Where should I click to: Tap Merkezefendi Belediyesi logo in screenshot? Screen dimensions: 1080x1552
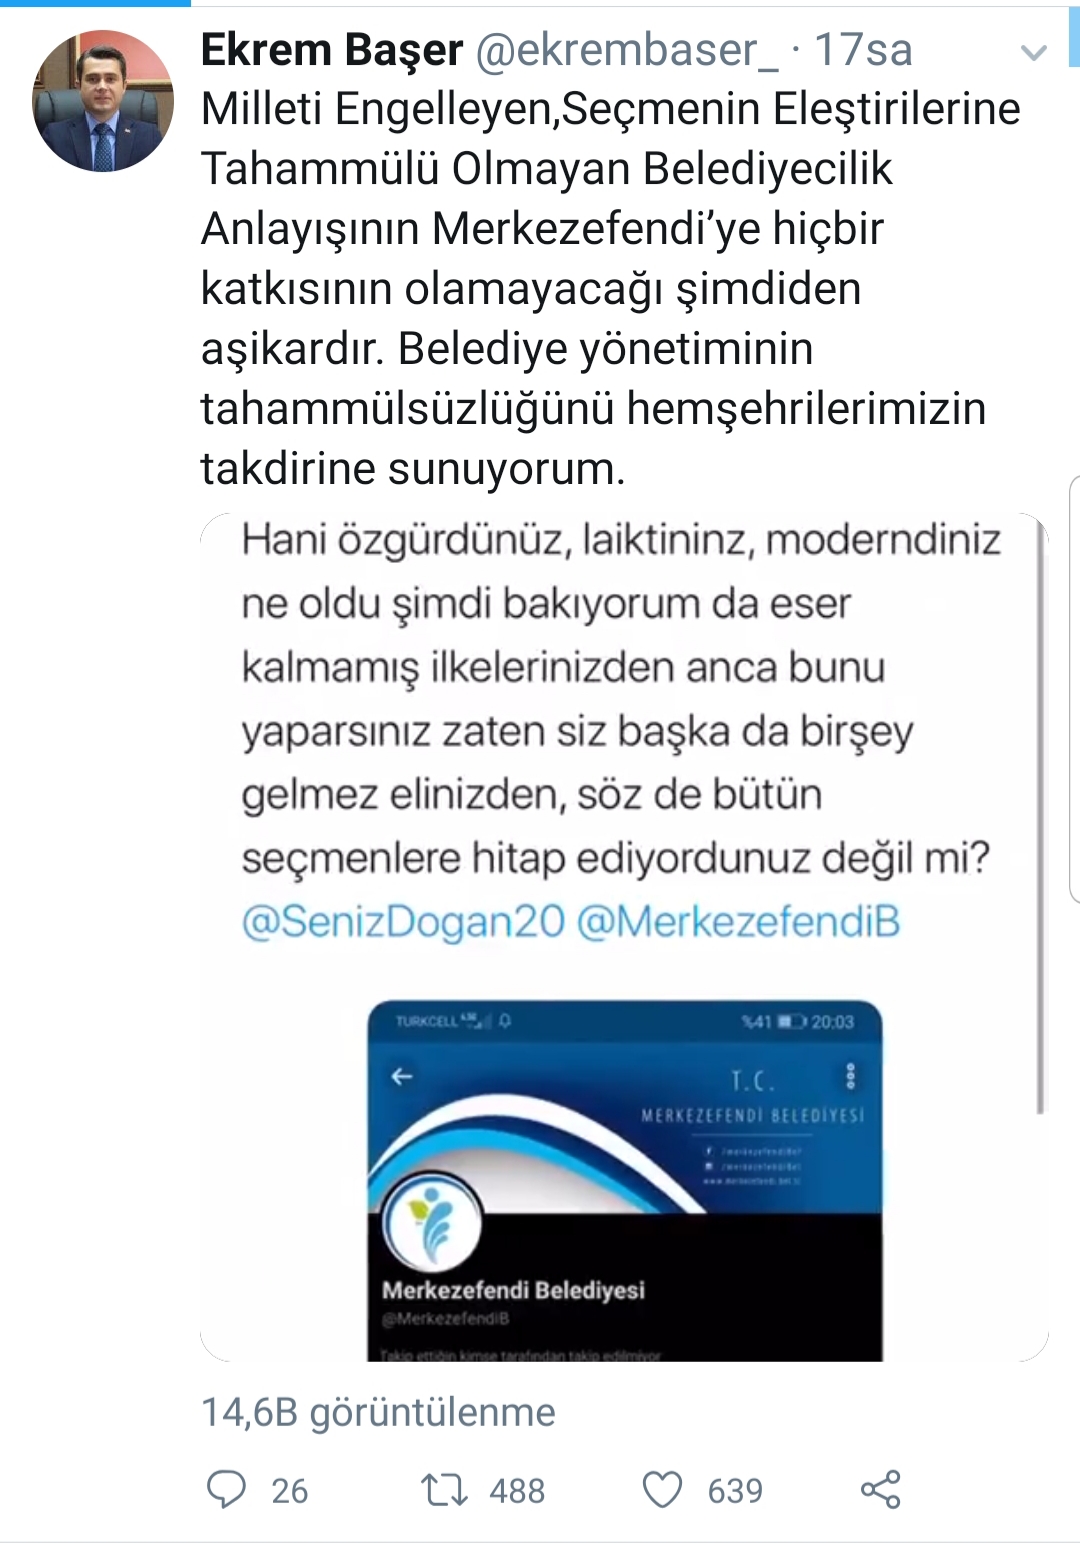click(x=433, y=1223)
